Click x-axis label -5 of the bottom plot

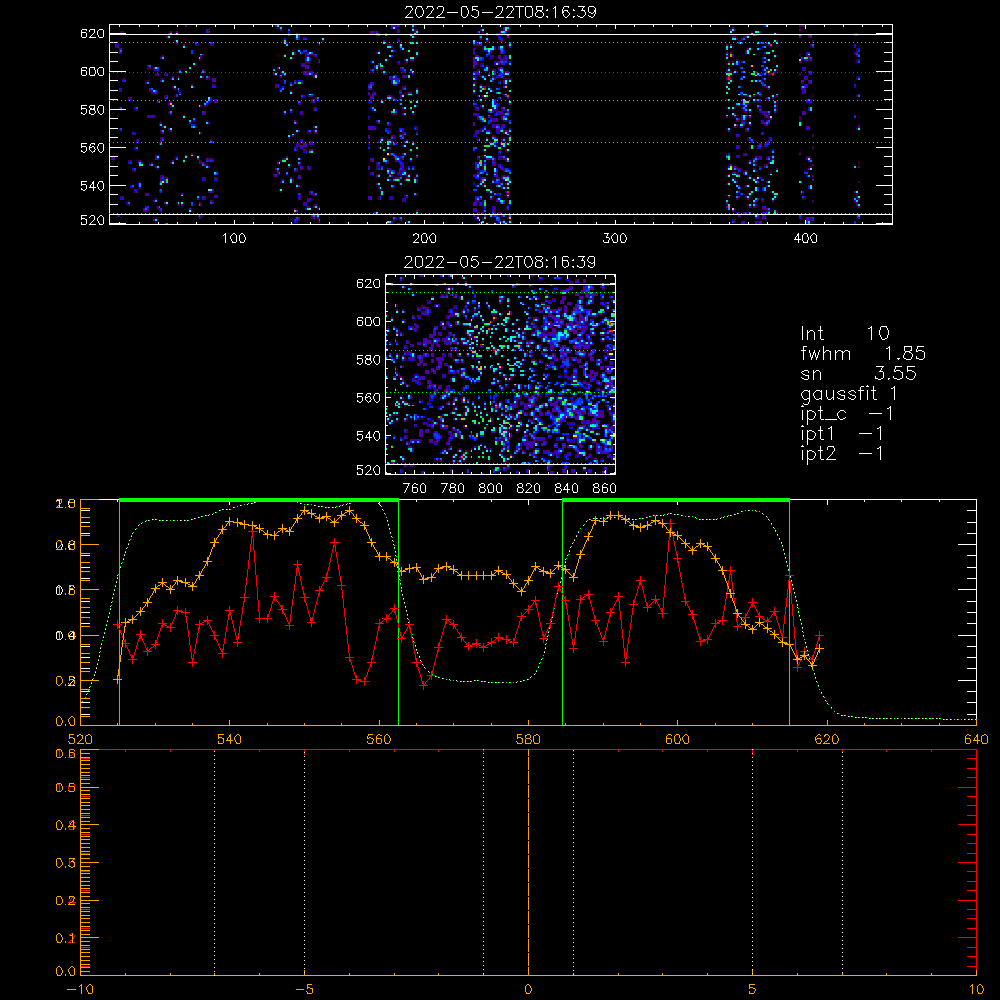pyautogui.click(x=305, y=990)
